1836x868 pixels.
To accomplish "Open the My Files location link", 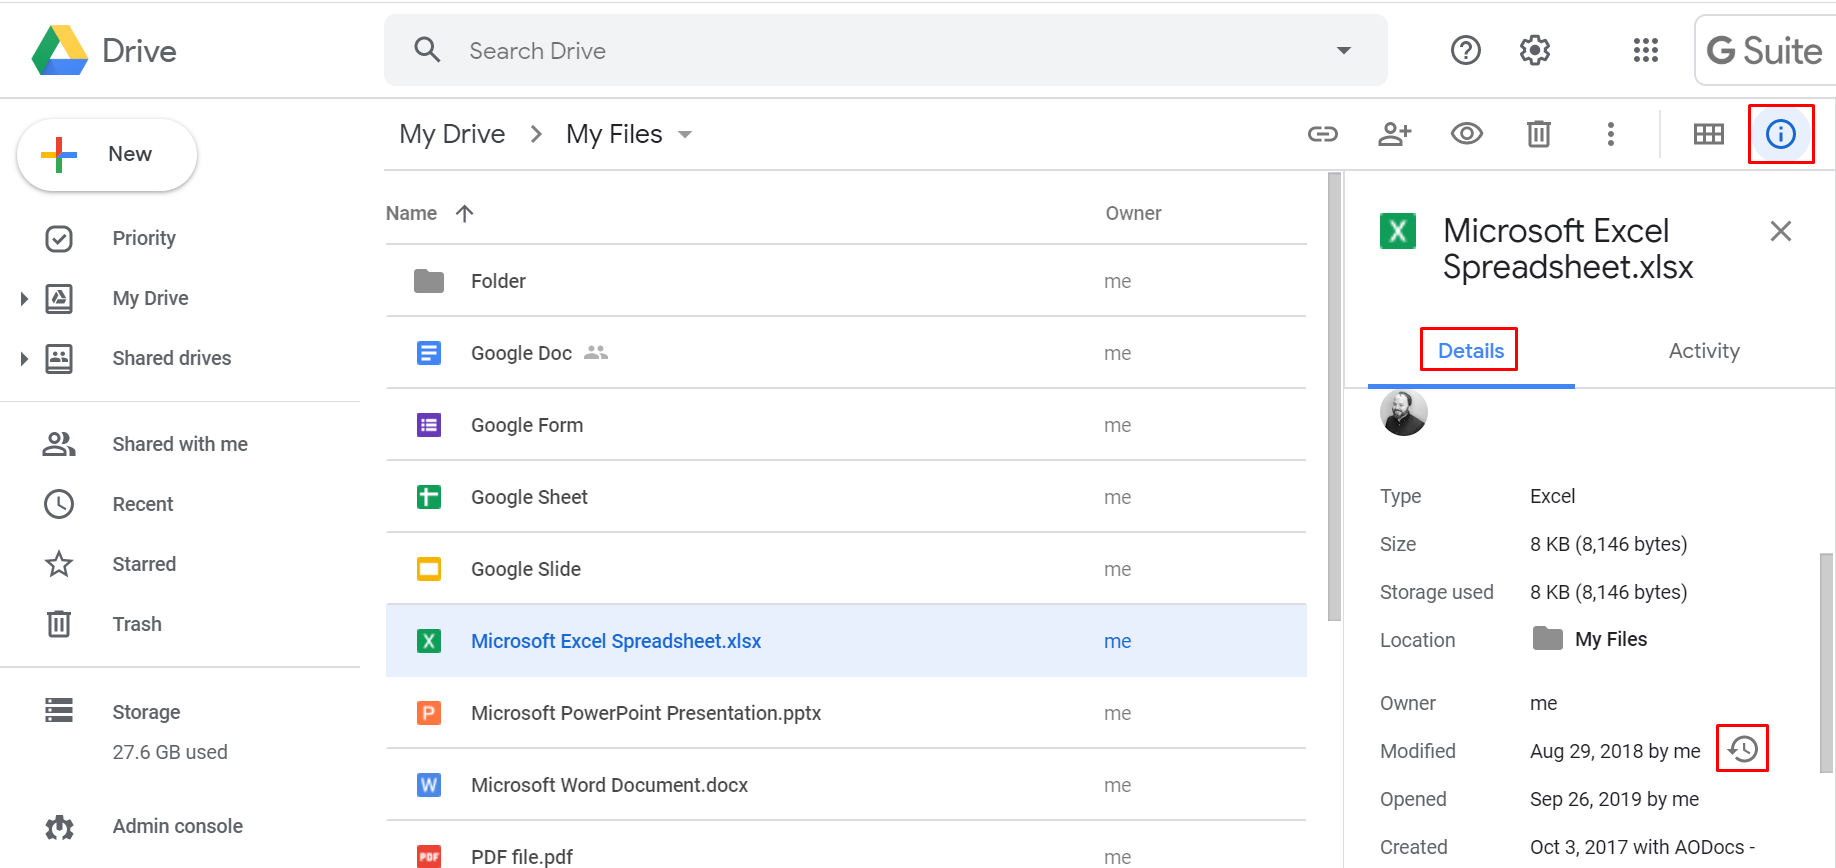I will [x=1610, y=639].
